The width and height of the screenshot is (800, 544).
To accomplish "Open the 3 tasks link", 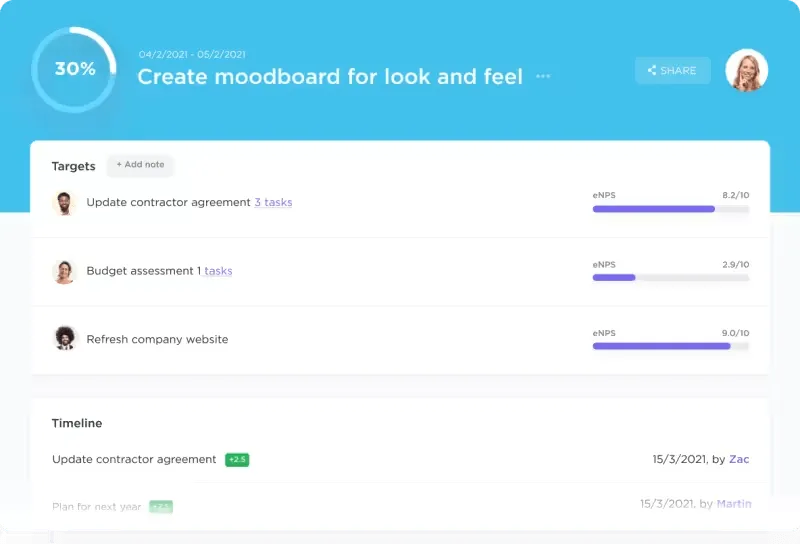I will (273, 203).
